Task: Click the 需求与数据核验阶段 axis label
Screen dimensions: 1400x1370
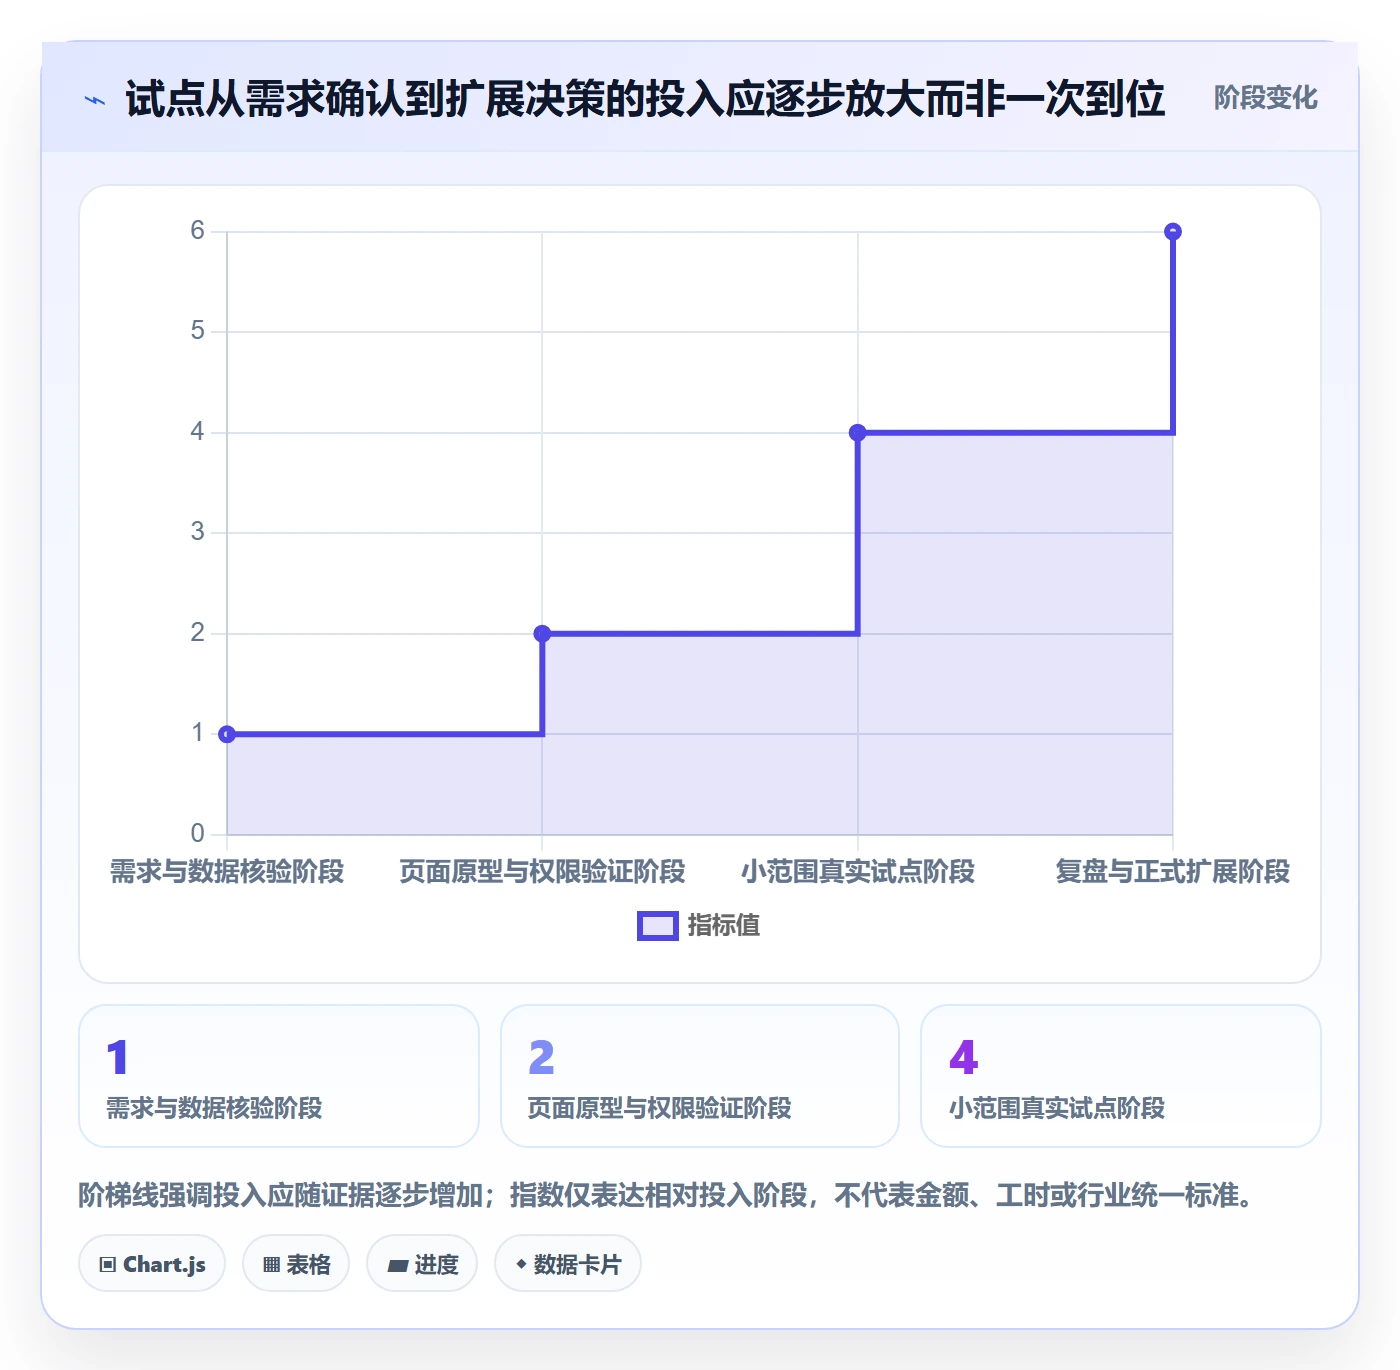Action: point(227,871)
